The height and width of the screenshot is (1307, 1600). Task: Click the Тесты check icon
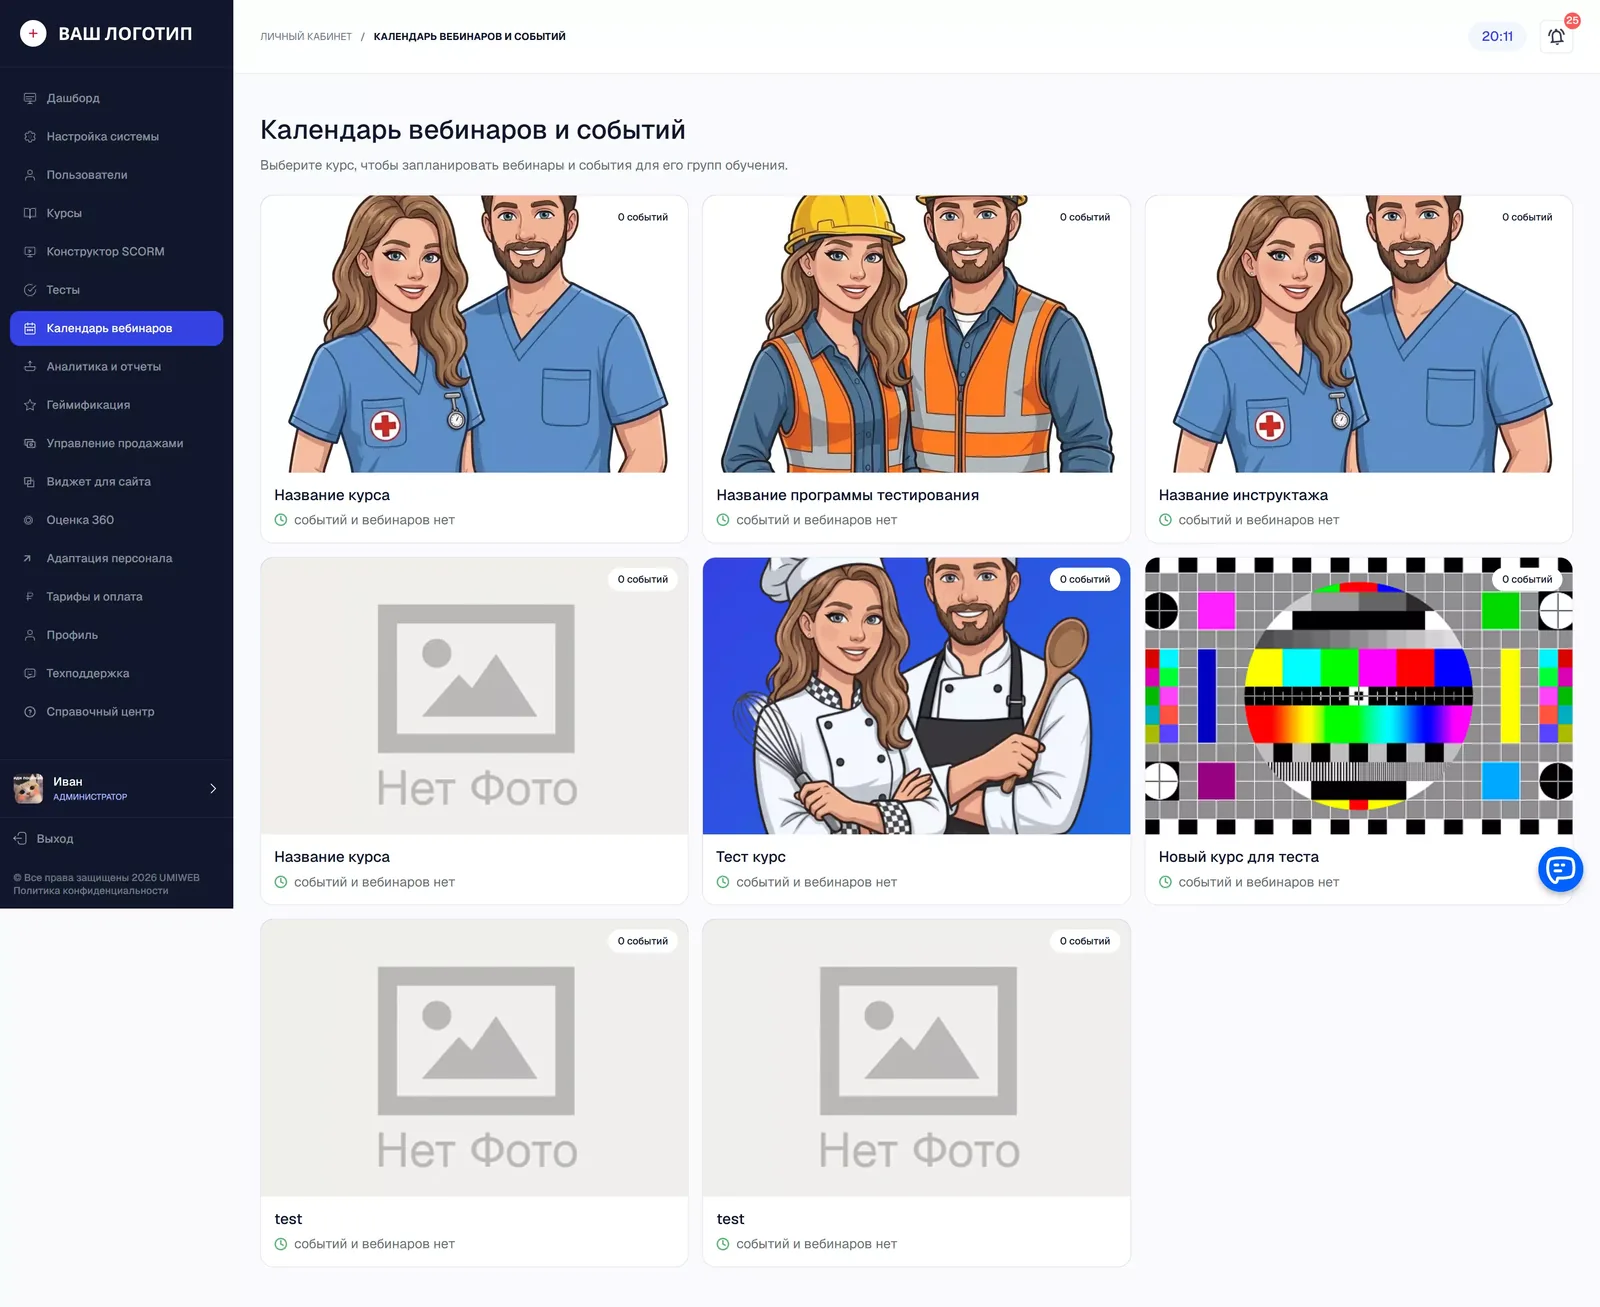30,290
